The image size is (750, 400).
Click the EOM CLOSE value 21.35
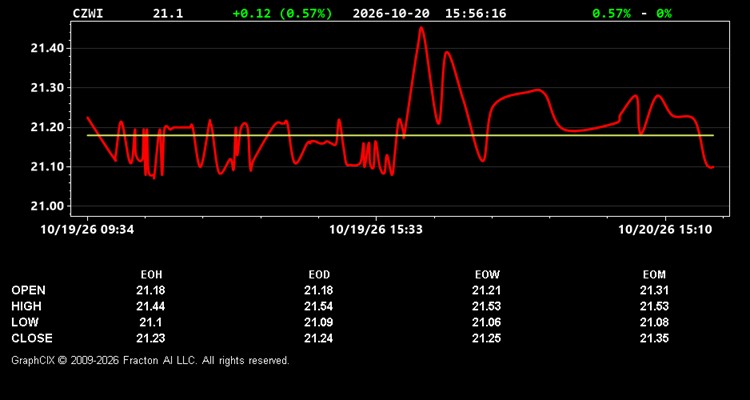654,338
